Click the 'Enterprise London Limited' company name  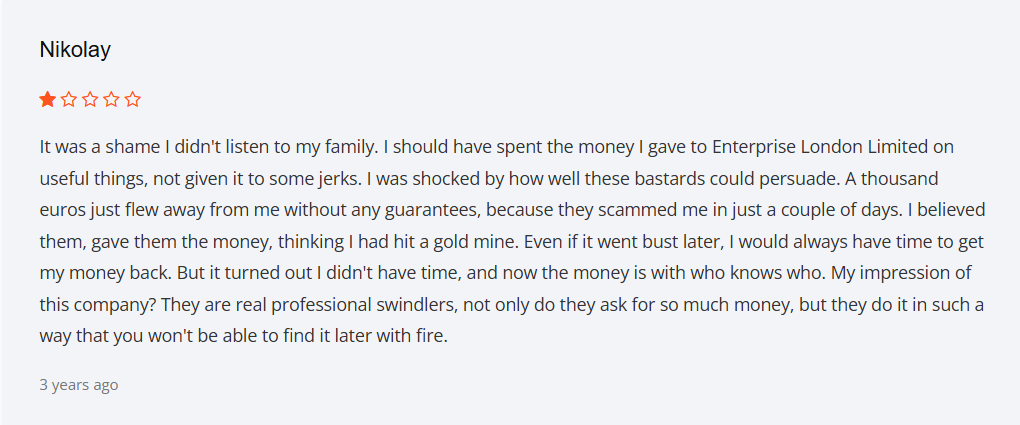pos(822,147)
